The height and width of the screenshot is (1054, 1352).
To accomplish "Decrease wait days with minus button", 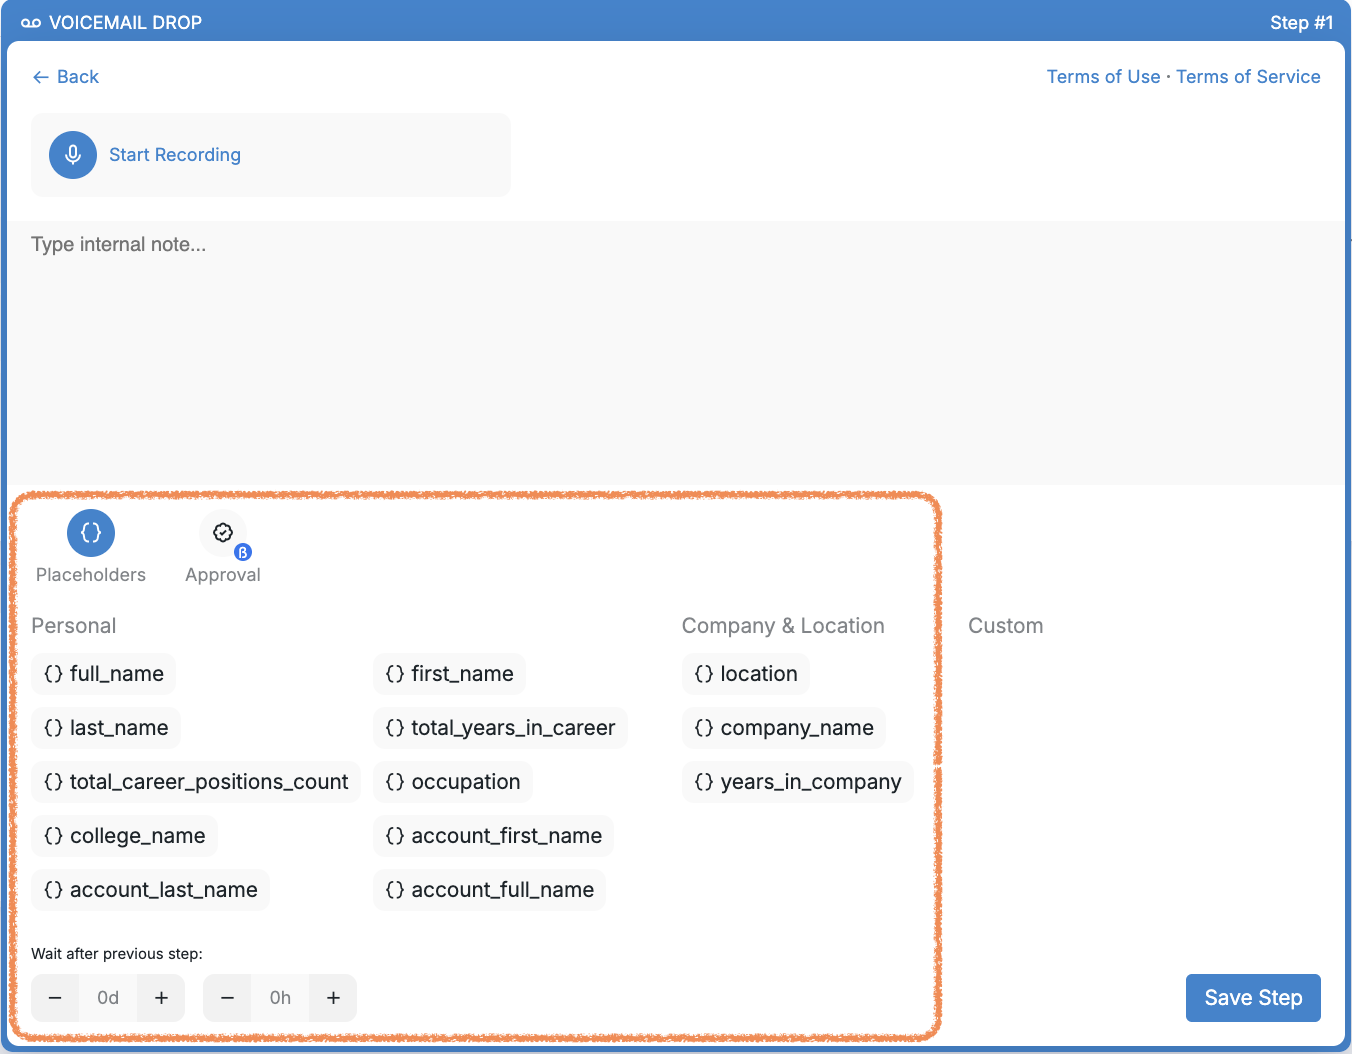I will coord(56,998).
